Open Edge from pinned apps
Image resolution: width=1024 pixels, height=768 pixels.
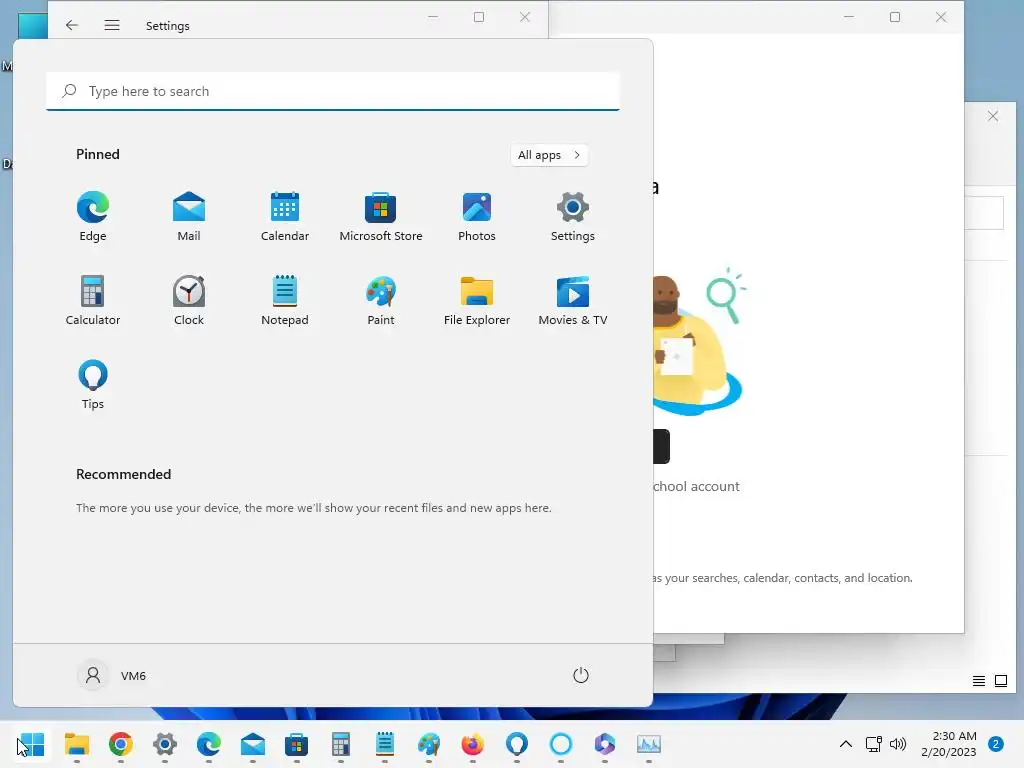click(x=93, y=217)
